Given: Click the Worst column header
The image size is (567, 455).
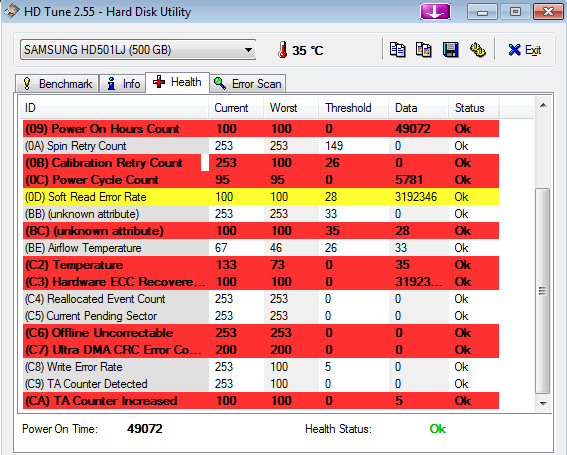Looking at the screenshot, I should coord(291,108).
